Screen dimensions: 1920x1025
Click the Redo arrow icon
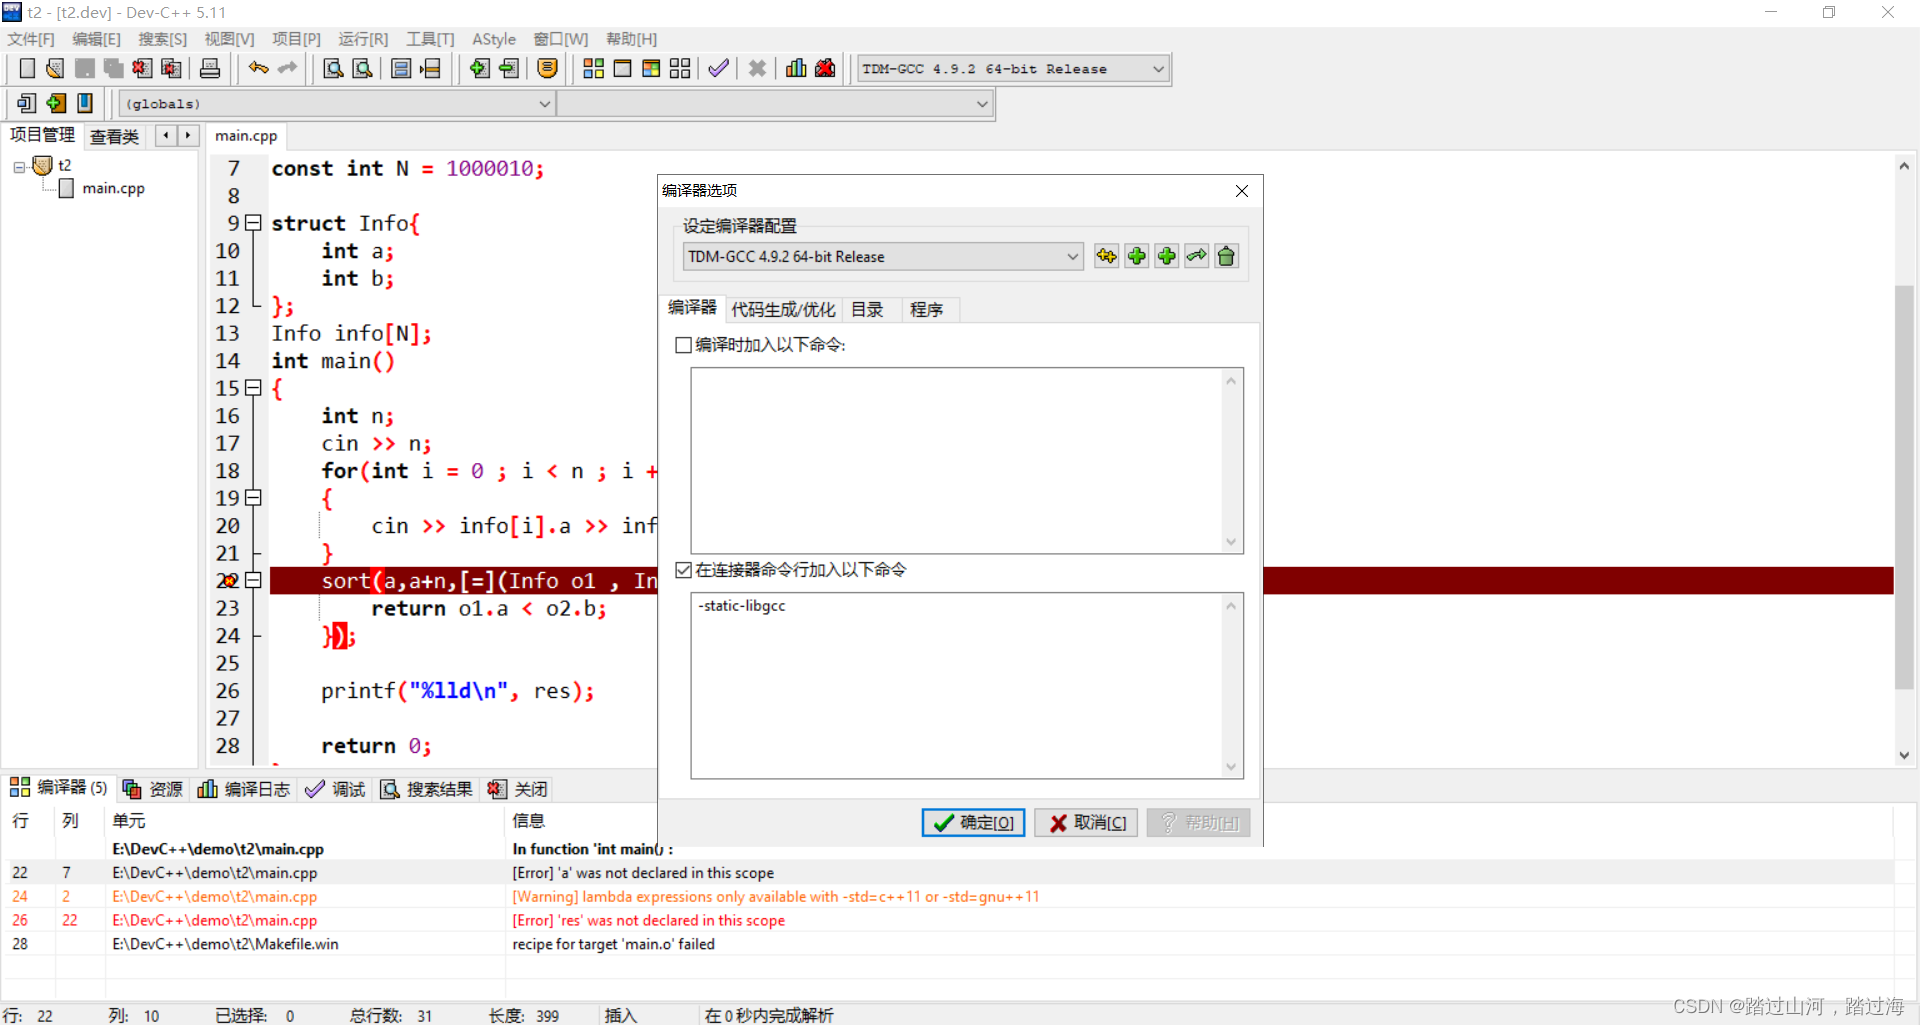click(x=288, y=68)
